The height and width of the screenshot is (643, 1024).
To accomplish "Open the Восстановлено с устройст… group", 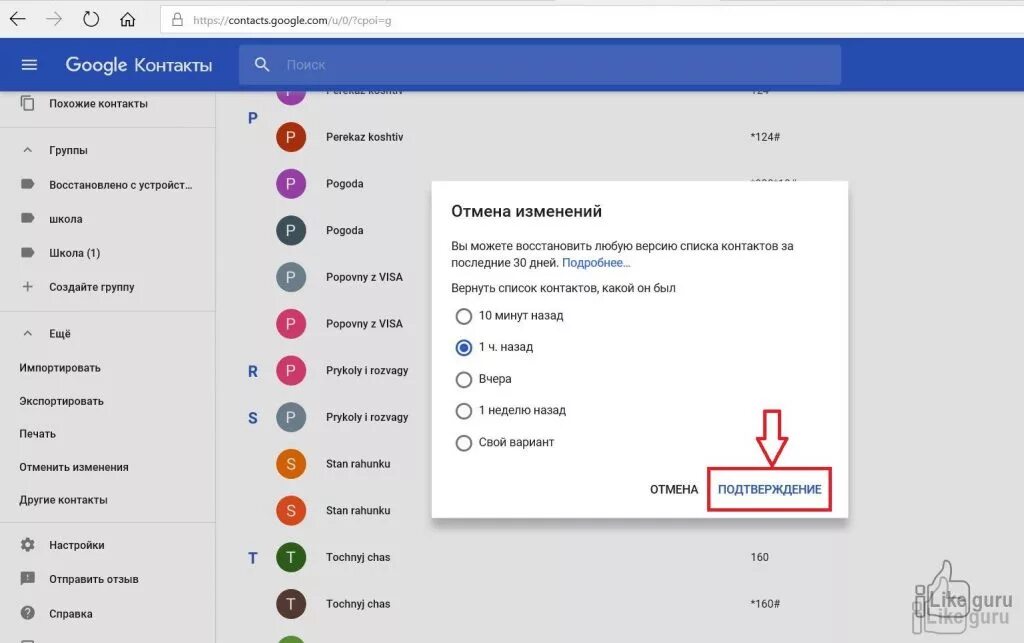I will click(121, 185).
